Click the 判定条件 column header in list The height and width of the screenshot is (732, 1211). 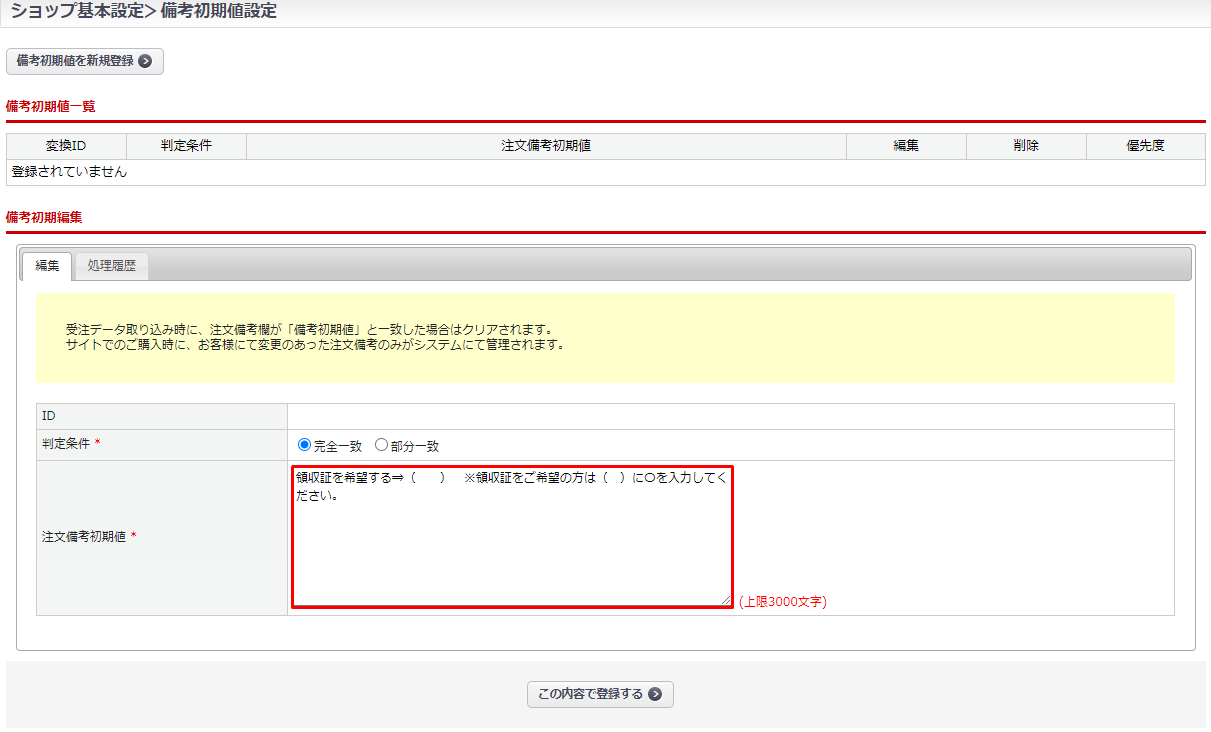(186, 146)
